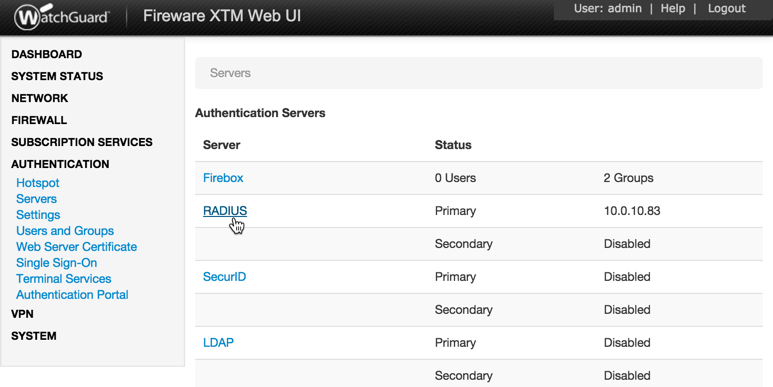Expand the SYSTEM menu

coord(34,336)
